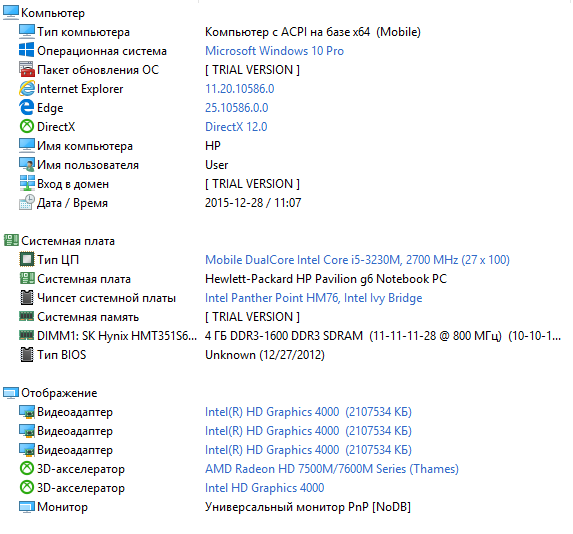573x534 pixels.
Task: Click the Монитор display icon
Action: [x=27, y=507]
